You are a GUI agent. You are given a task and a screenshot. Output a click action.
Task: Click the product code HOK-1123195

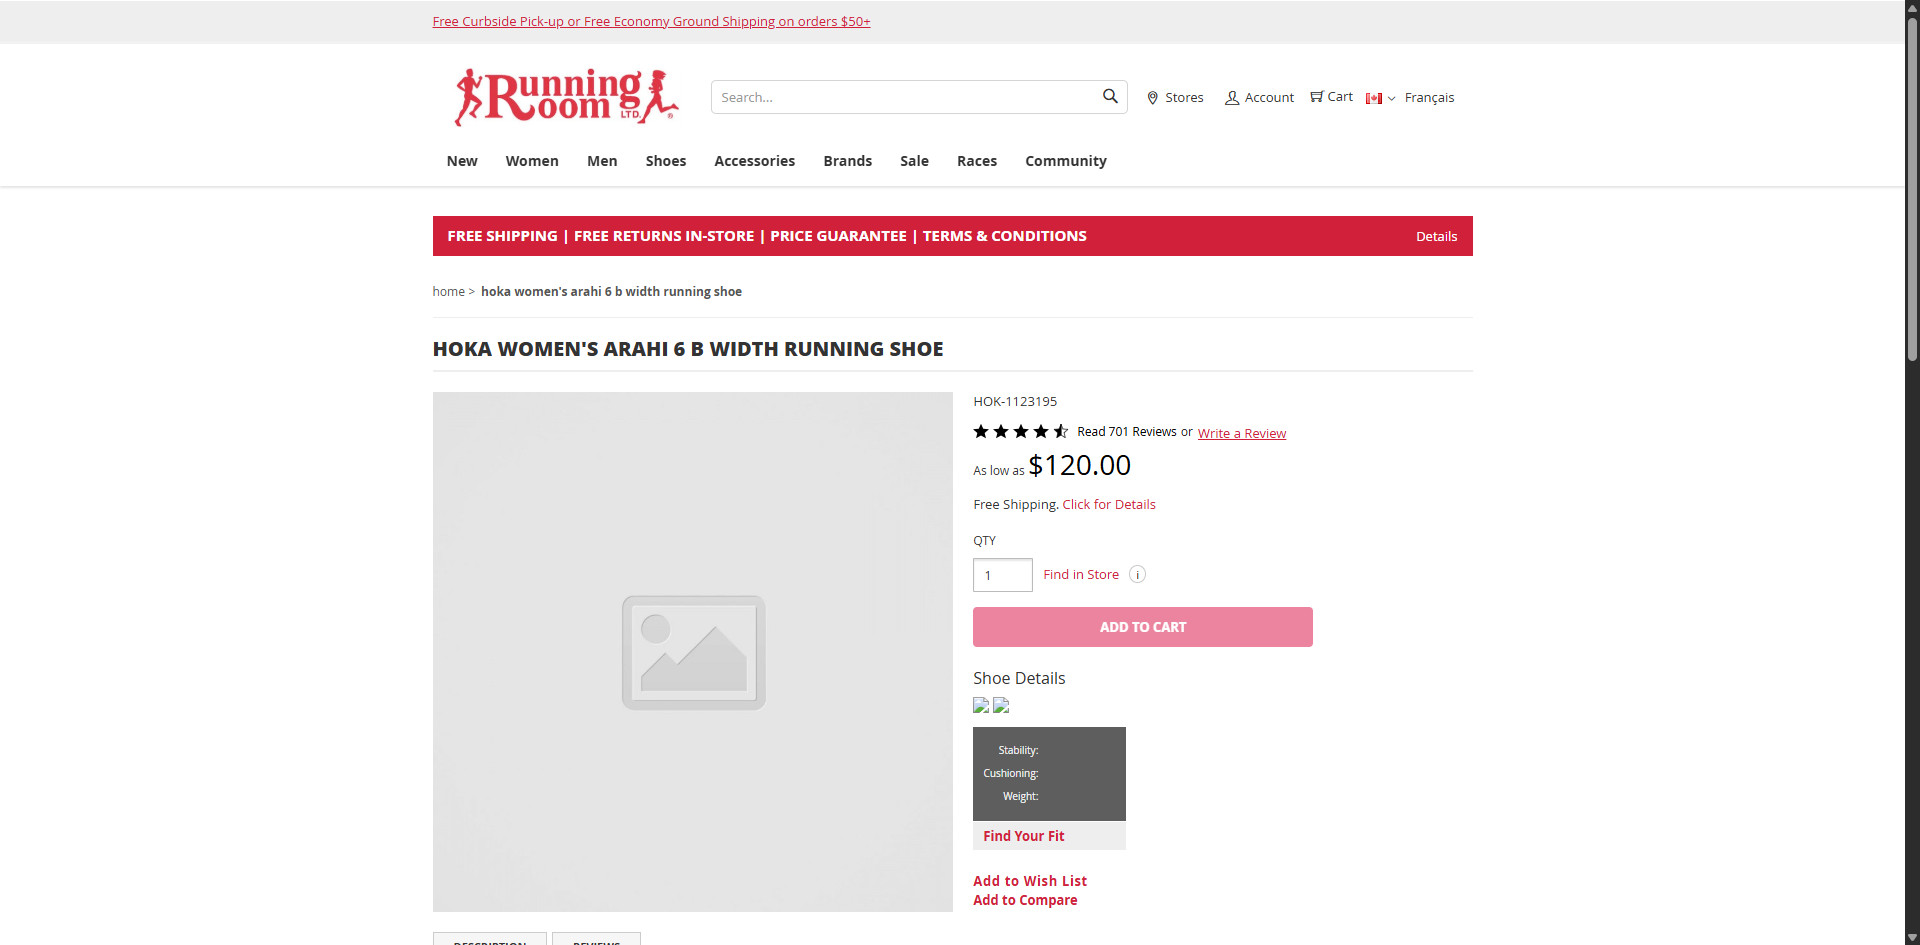point(1015,401)
